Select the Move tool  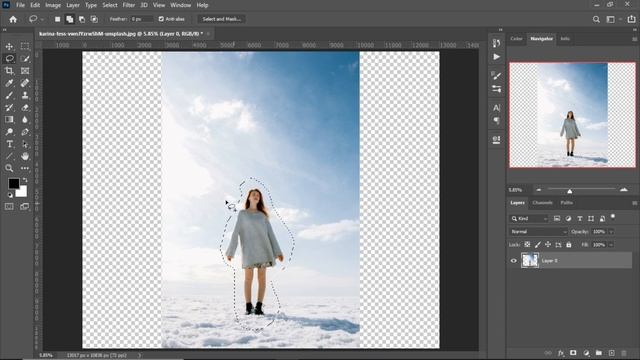pos(9,47)
